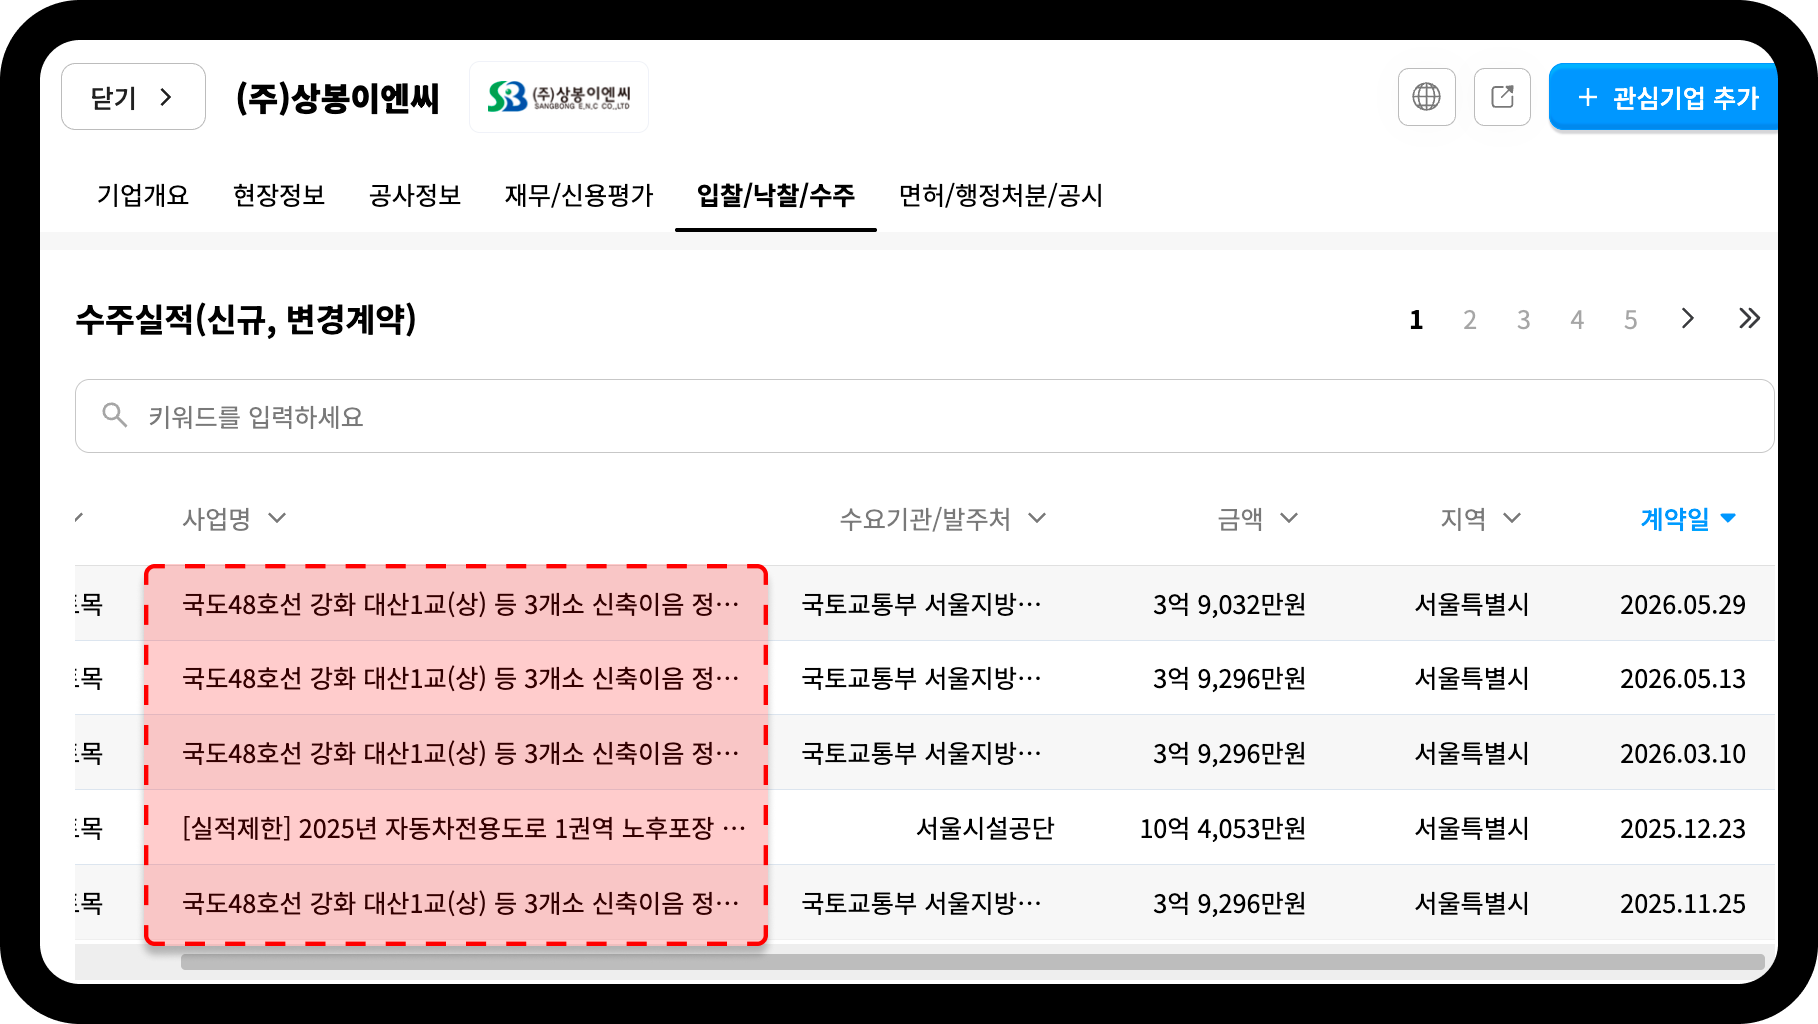Click the 상봉이엔씨 company logo
The image size is (1818, 1024).
click(559, 97)
